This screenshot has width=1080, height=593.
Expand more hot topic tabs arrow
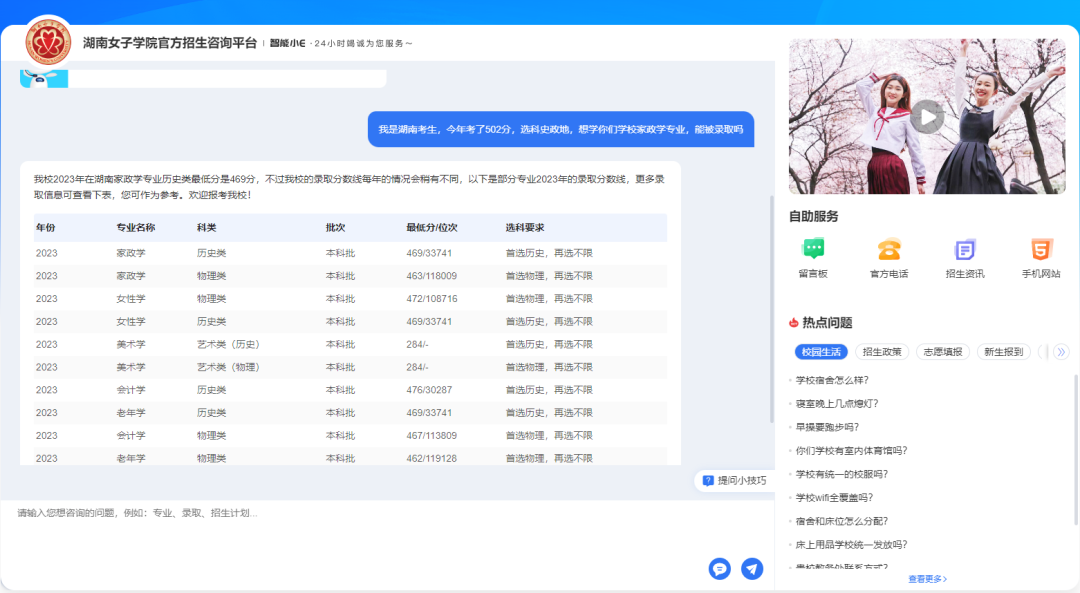coord(1061,352)
